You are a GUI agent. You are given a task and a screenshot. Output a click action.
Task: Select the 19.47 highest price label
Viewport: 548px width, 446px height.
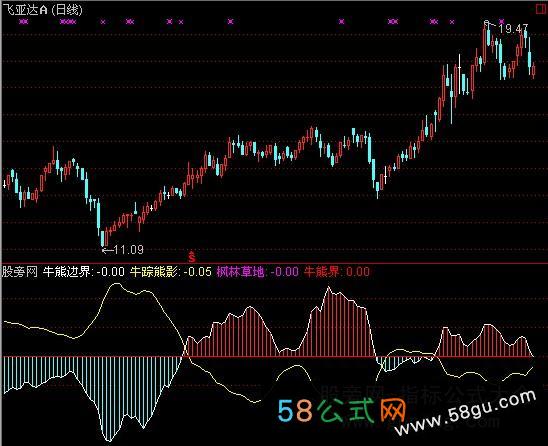coord(513,29)
